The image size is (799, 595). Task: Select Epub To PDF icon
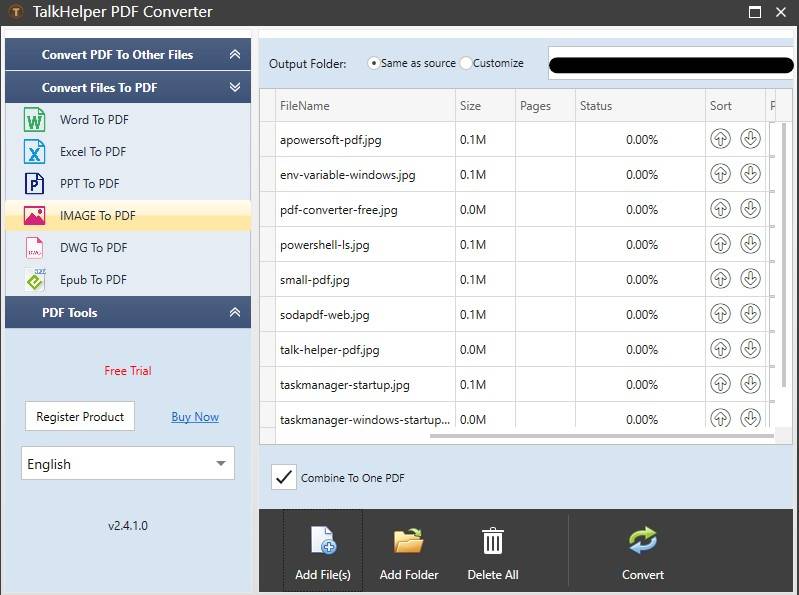tap(35, 280)
